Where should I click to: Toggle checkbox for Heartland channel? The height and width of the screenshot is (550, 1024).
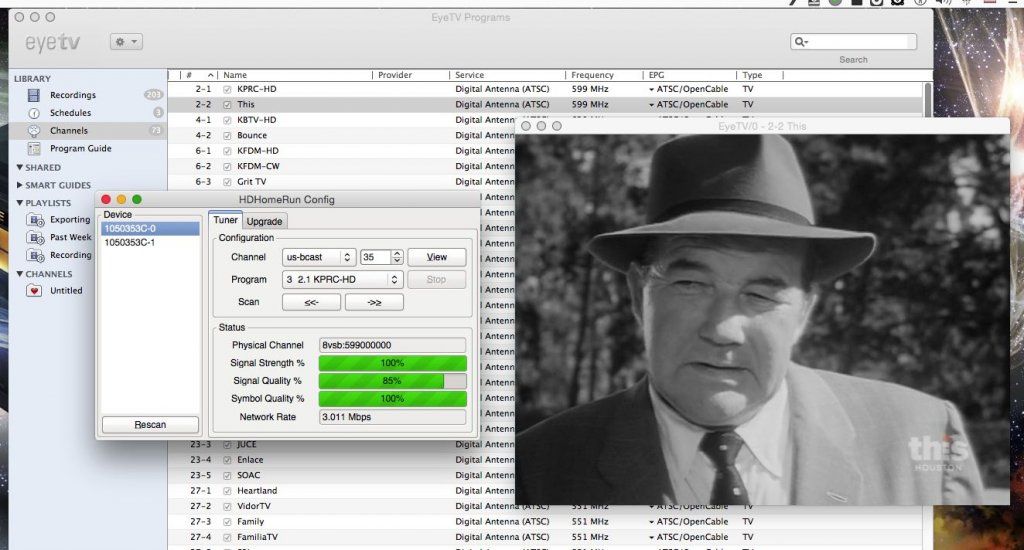[x=227, y=491]
